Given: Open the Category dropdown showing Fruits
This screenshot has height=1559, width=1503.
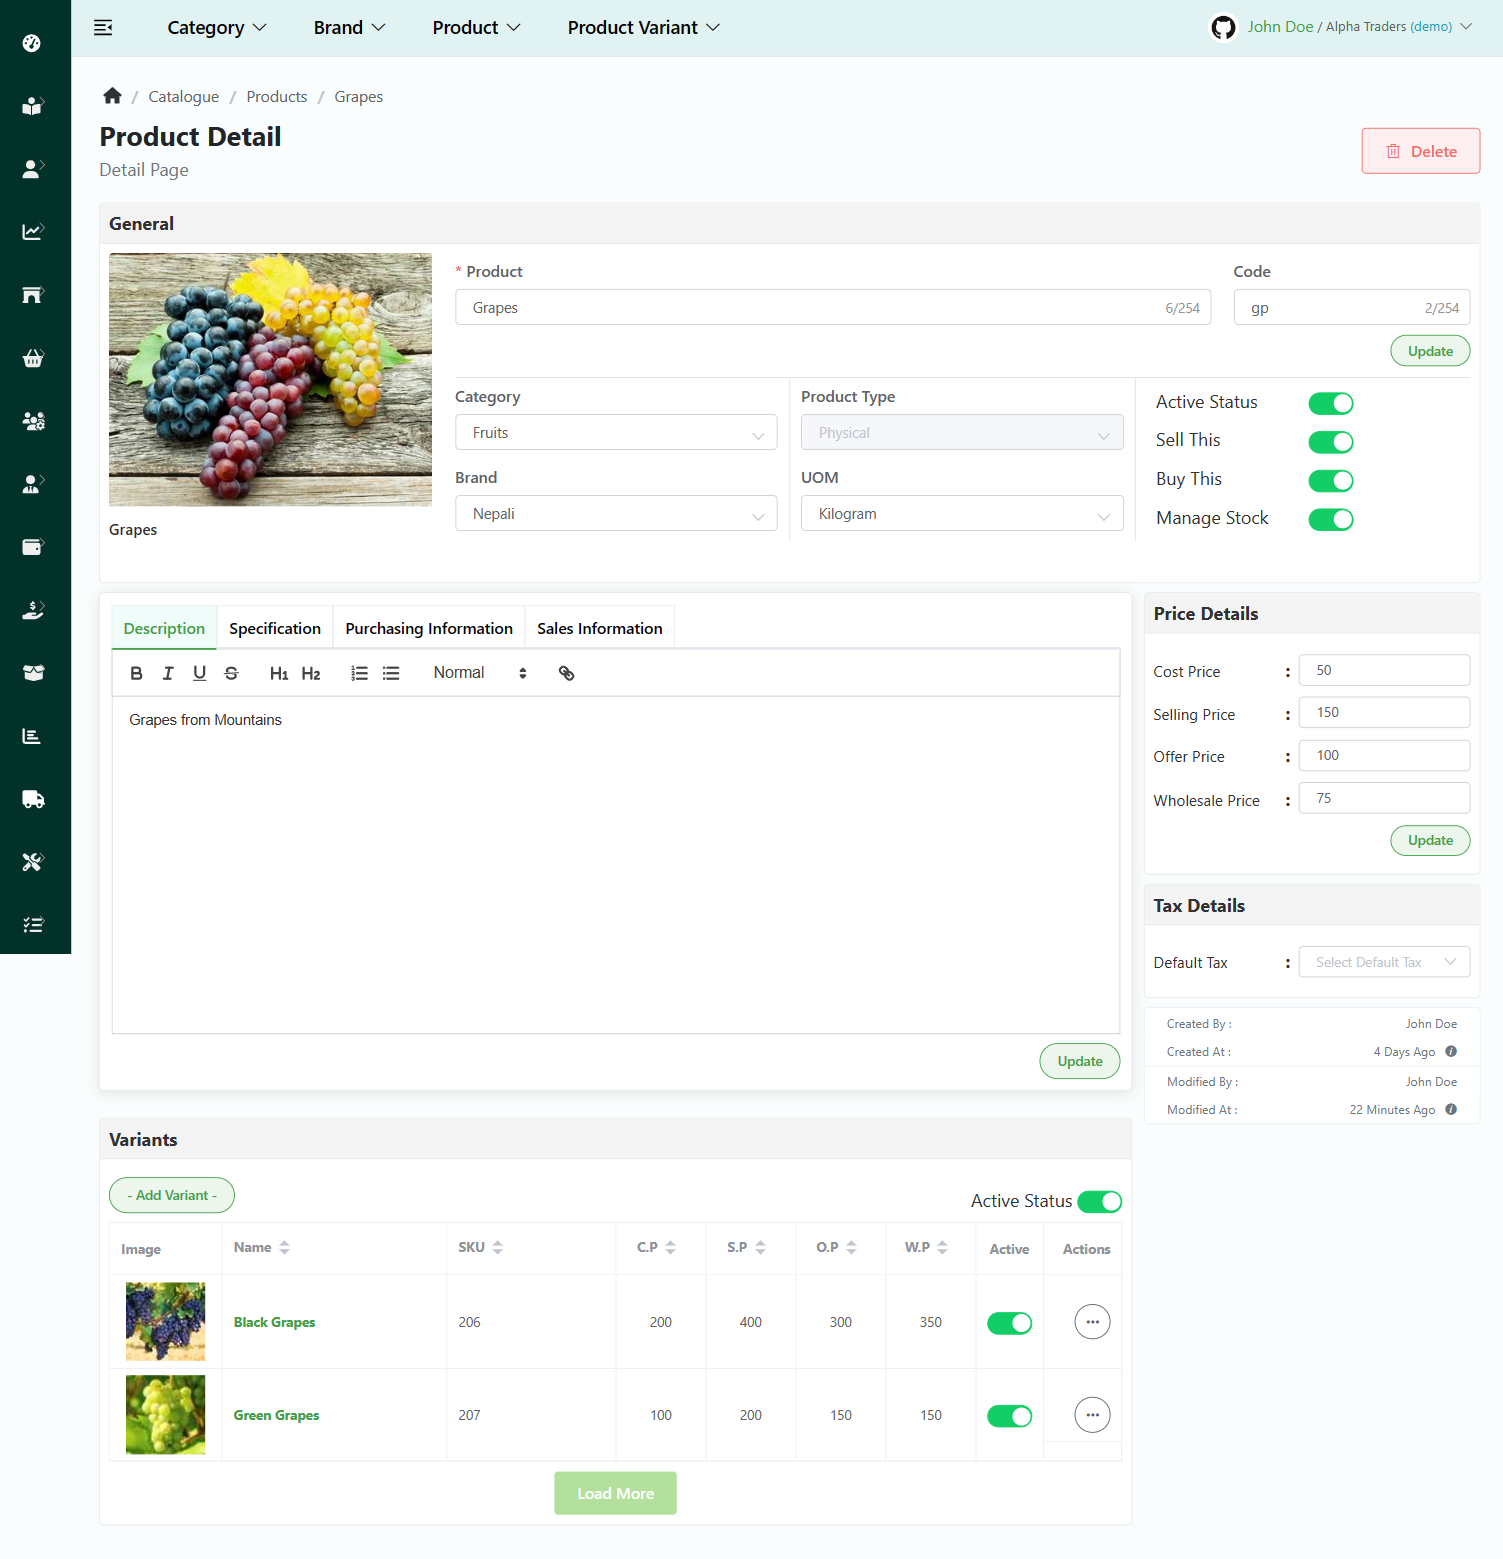Looking at the screenshot, I should [x=616, y=433].
